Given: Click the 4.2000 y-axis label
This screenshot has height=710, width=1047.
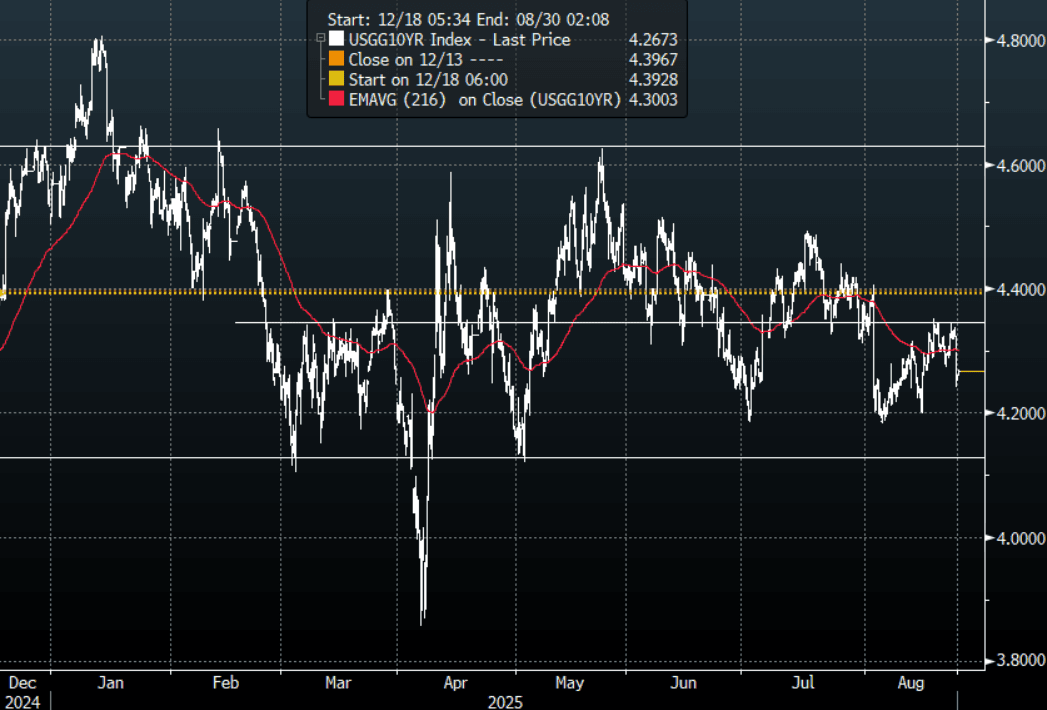Looking at the screenshot, I should (x=1021, y=413).
